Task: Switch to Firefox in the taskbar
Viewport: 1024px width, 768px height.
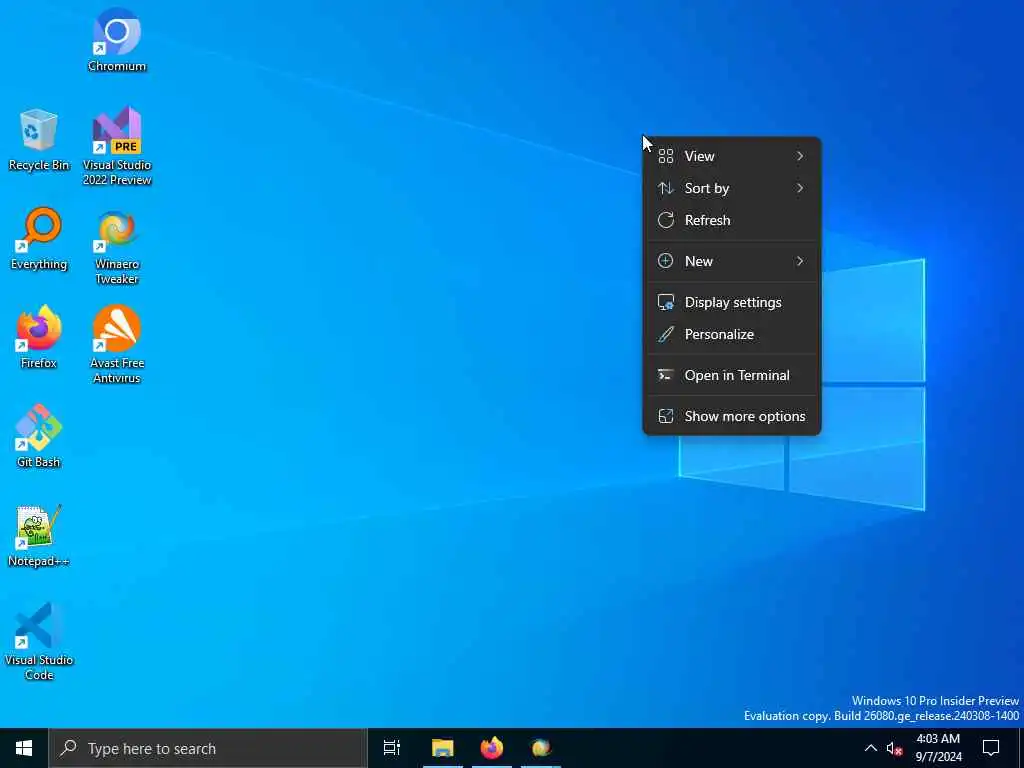Action: click(x=492, y=748)
